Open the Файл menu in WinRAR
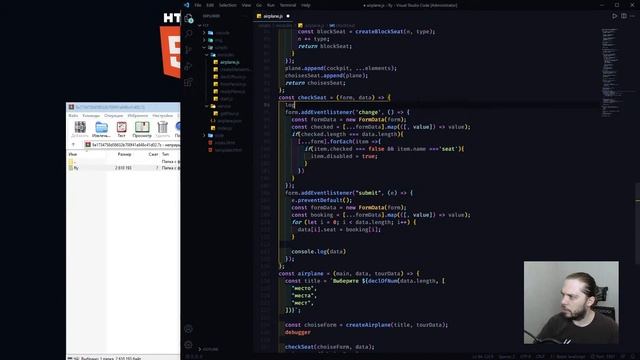The image size is (640, 360). coord(73,116)
